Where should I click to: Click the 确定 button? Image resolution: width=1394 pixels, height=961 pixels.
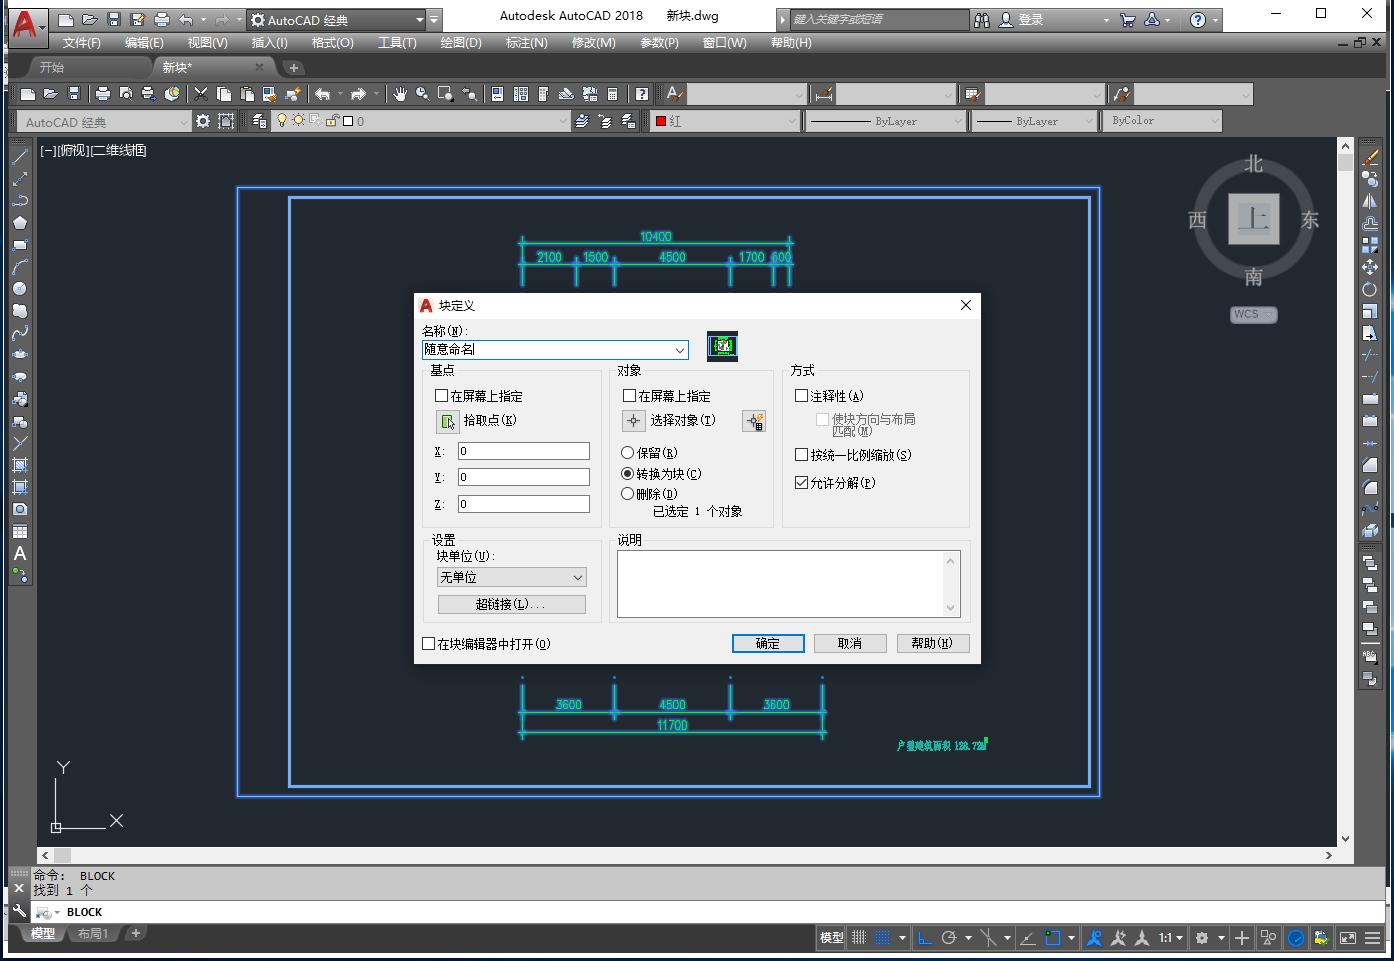pyautogui.click(x=767, y=643)
